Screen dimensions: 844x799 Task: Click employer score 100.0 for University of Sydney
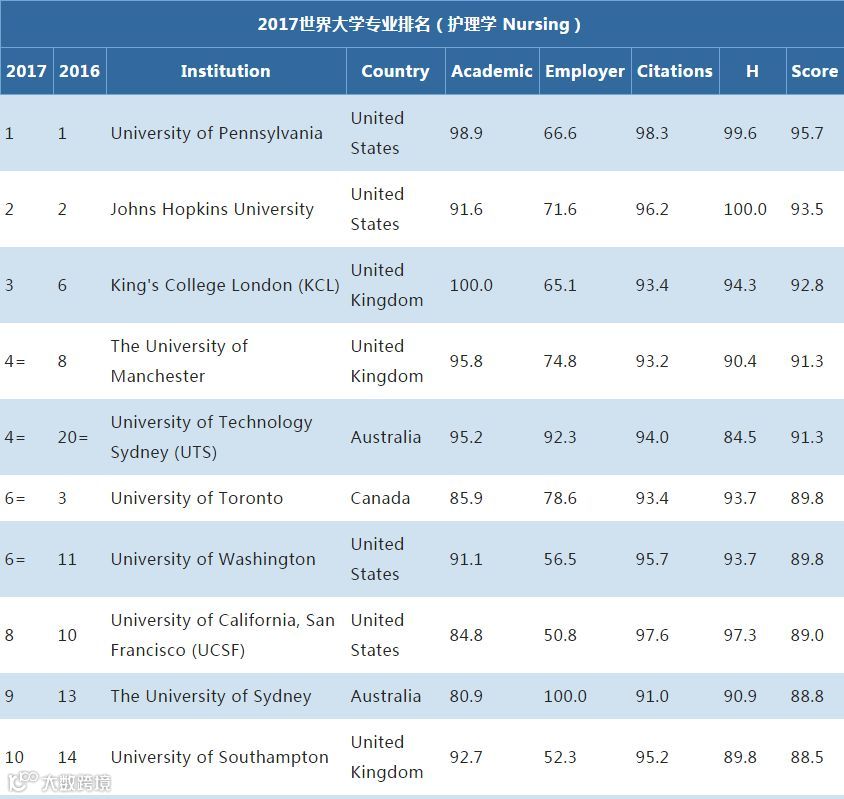(565, 696)
